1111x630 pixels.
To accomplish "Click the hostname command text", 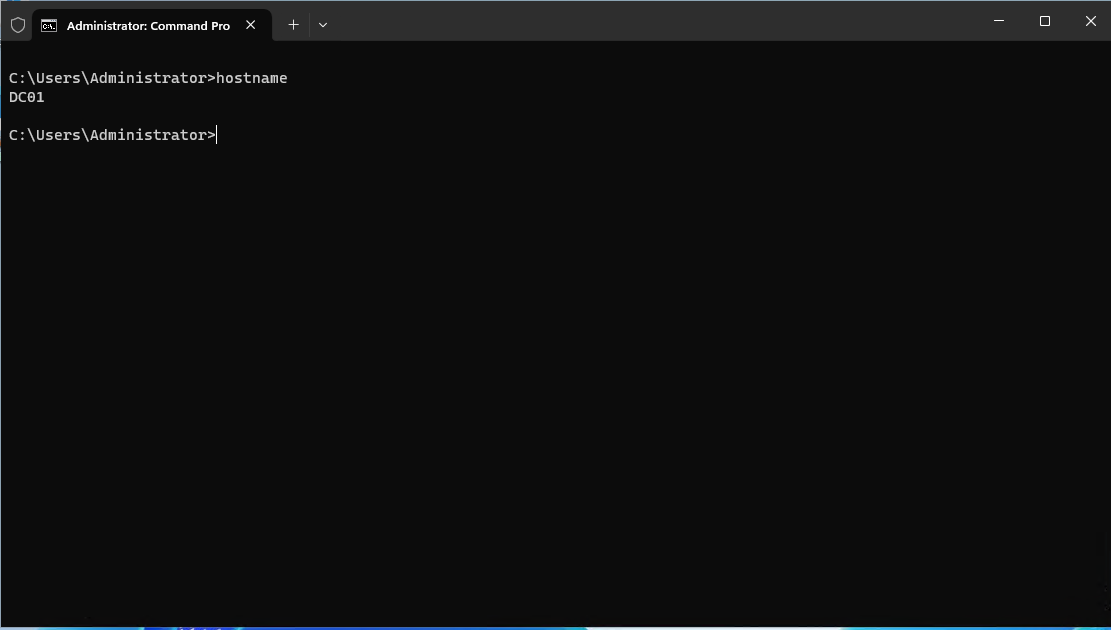I will click(252, 78).
